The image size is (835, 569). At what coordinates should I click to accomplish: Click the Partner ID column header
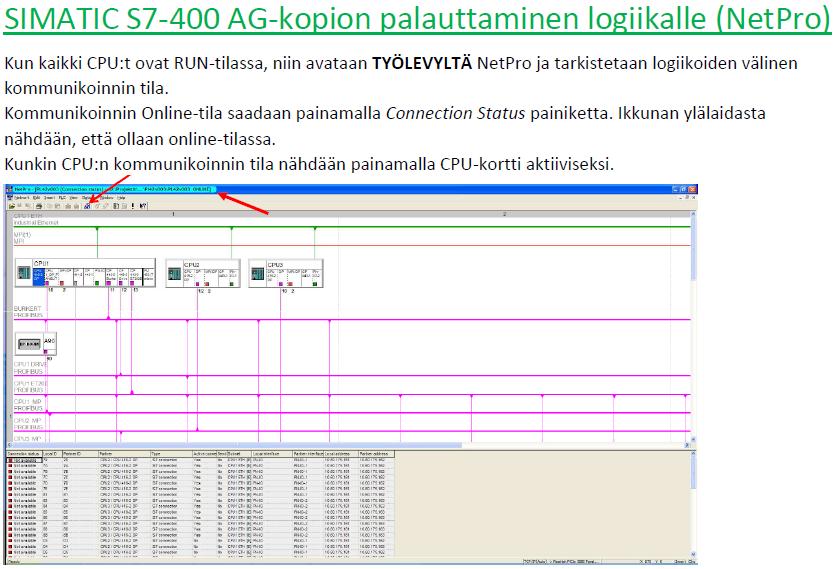pyautogui.click(x=80, y=453)
